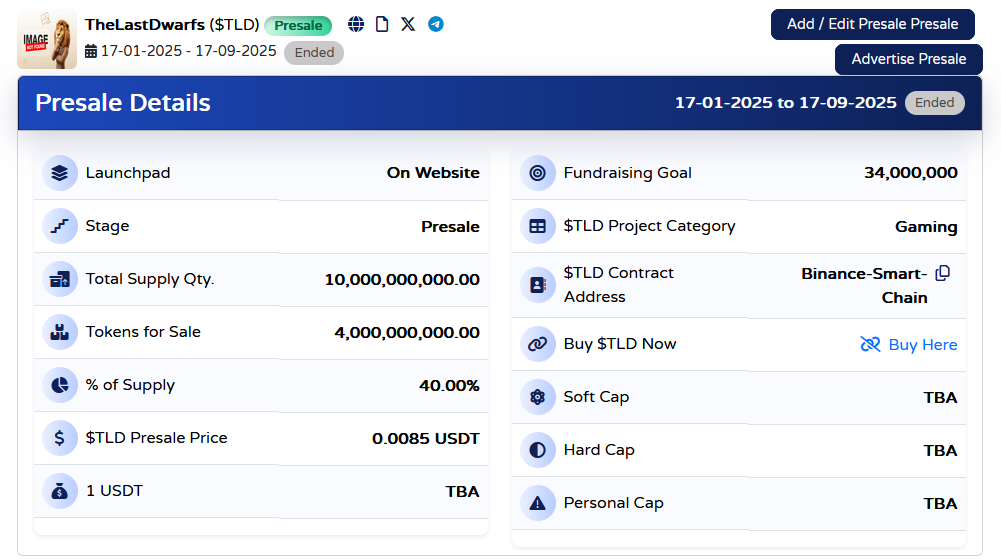Click the Launchpad layers icon
Viewport: 1001px width, 560px height.
click(x=60, y=173)
